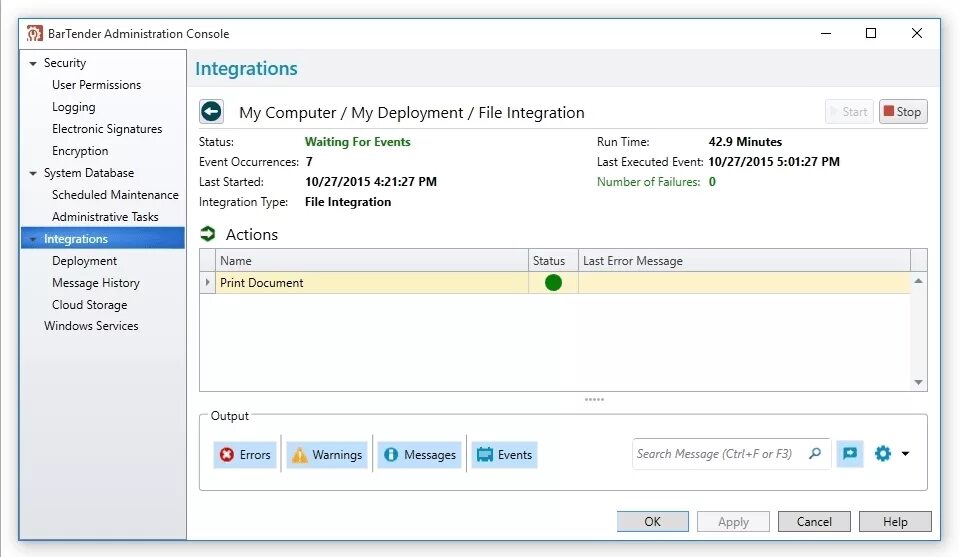Stop the File Integration
Screen dimensions: 961x557
point(903,112)
